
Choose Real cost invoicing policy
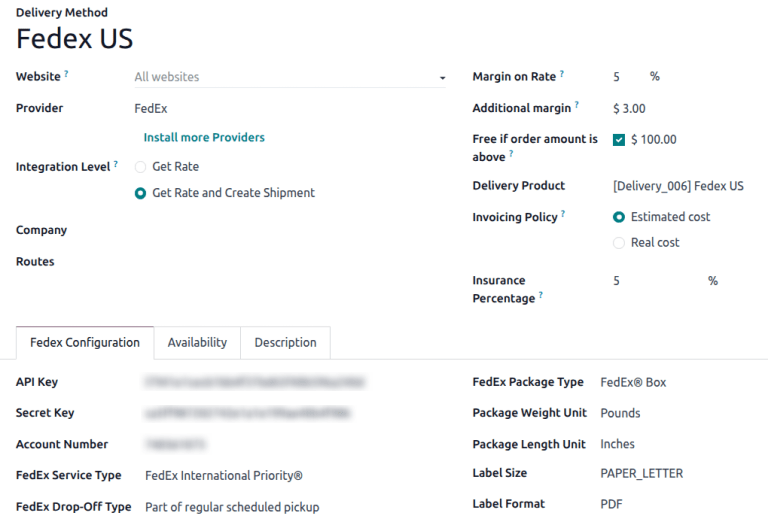coord(619,243)
